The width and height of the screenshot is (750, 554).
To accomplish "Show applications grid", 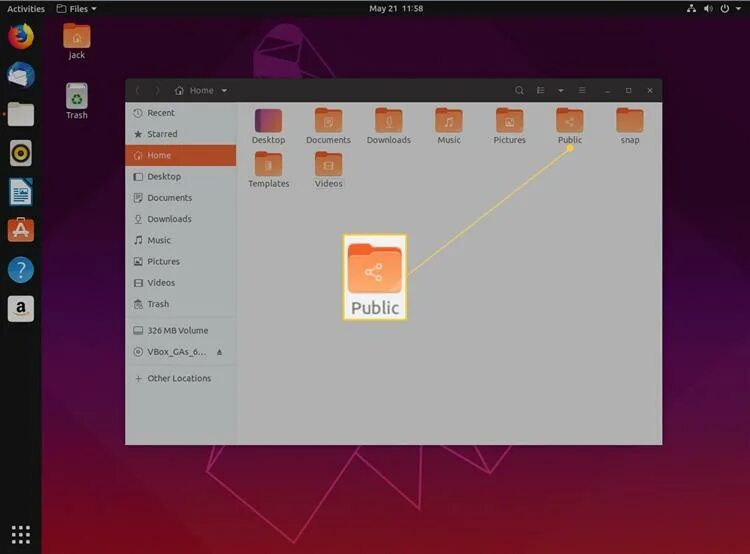I will [21, 534].
